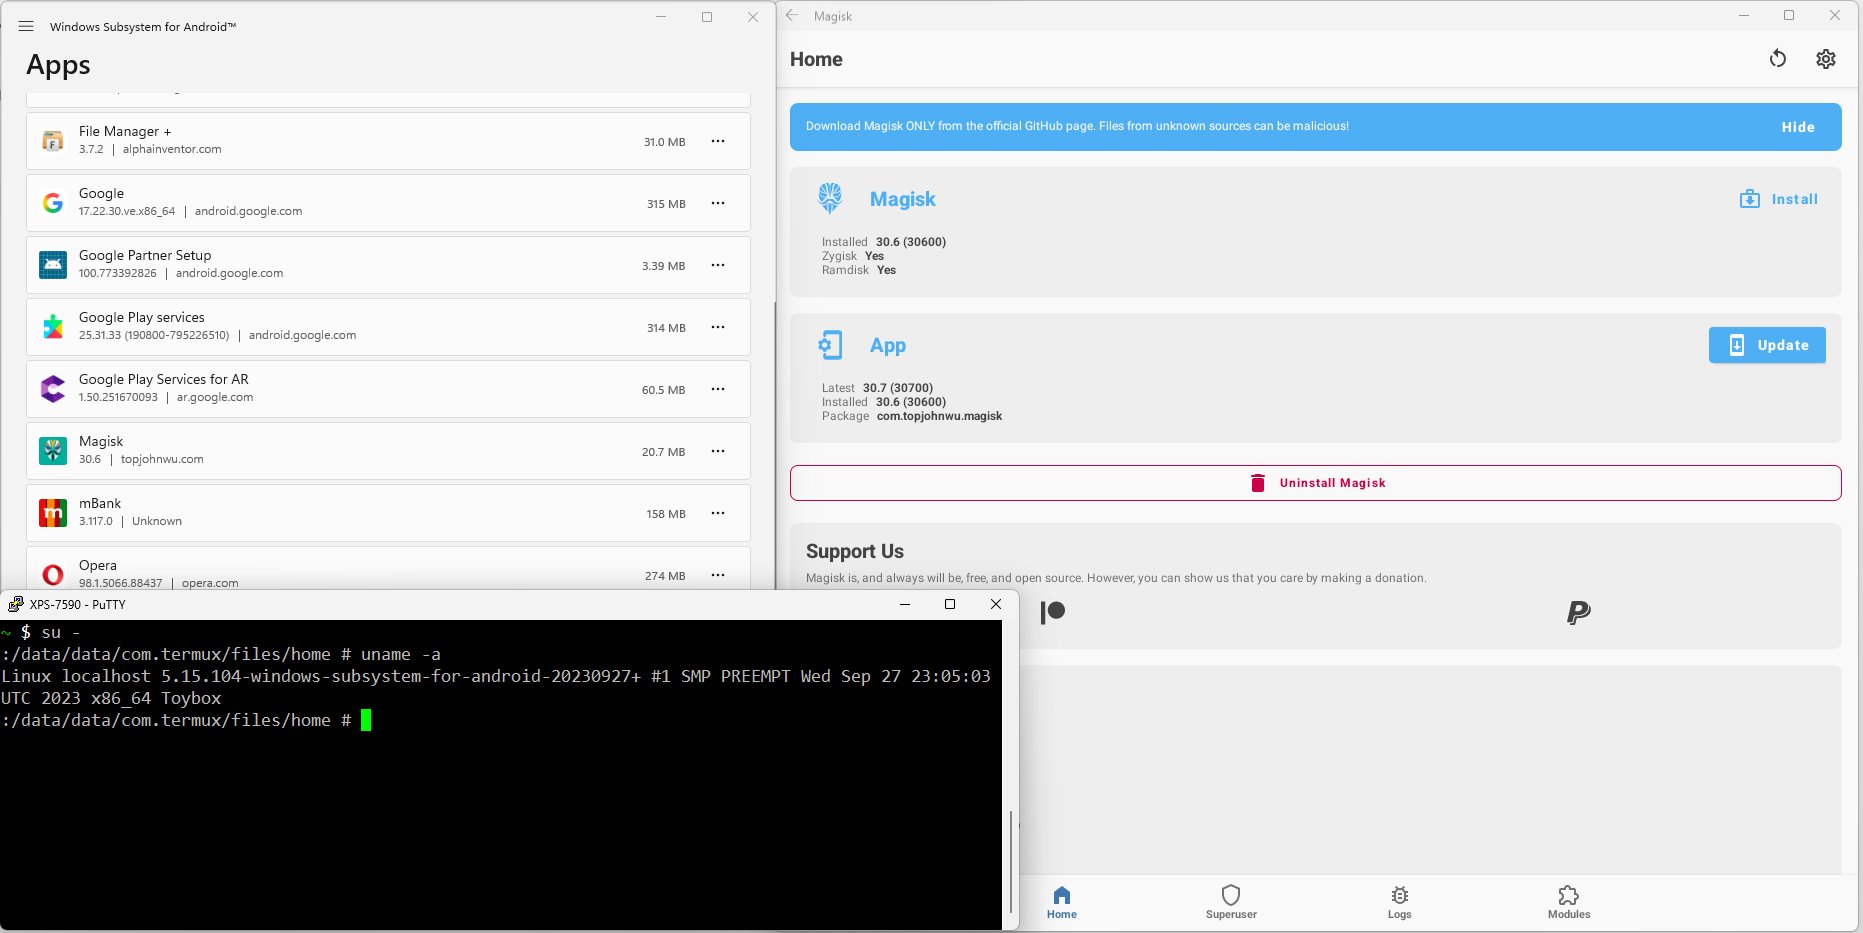
Task: Click the mBank app name
Action: 100,503
